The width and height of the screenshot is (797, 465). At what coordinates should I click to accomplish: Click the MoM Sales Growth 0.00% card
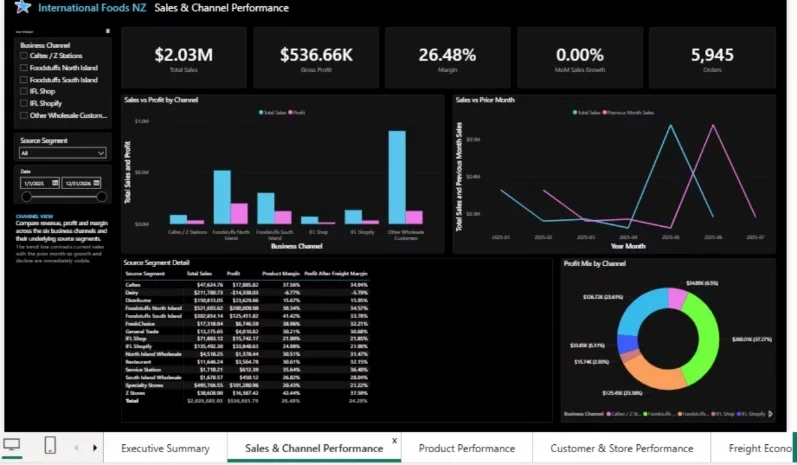coord(579,58)
